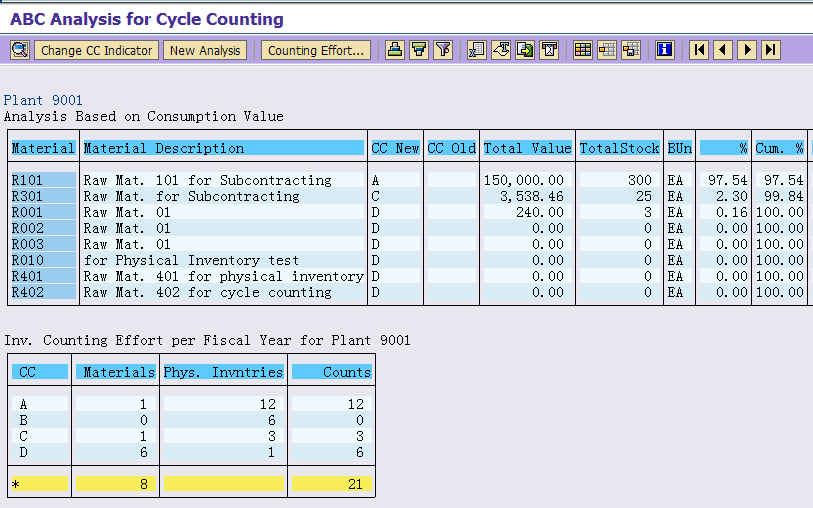Jump to first page
This screenshot has height=508, width=813.
[699, 50]
